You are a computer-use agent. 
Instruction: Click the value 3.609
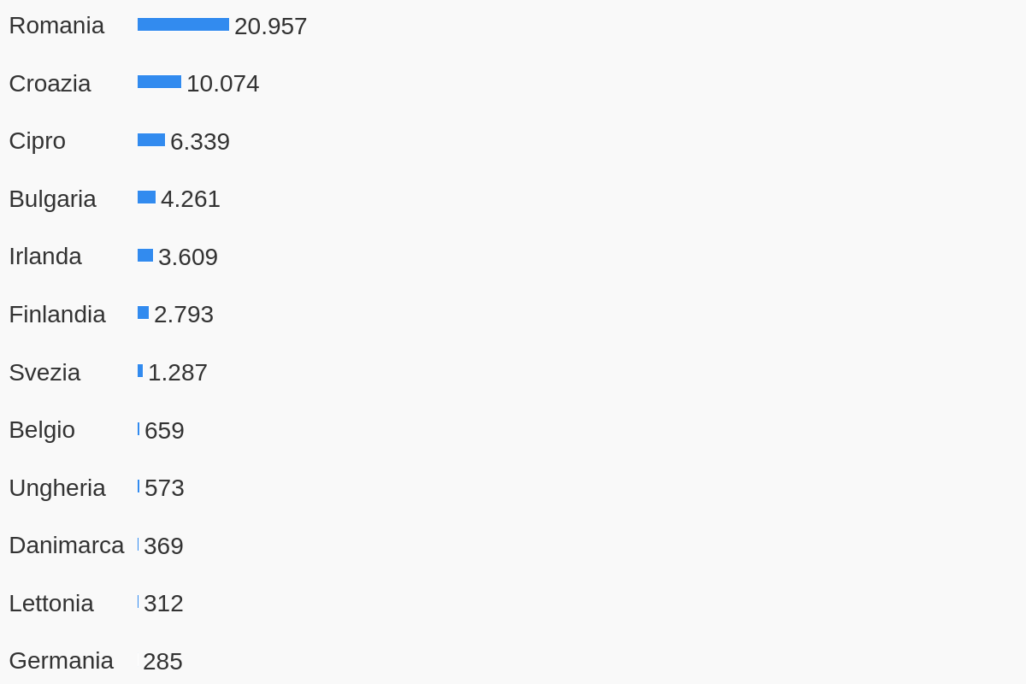(188, 258)
